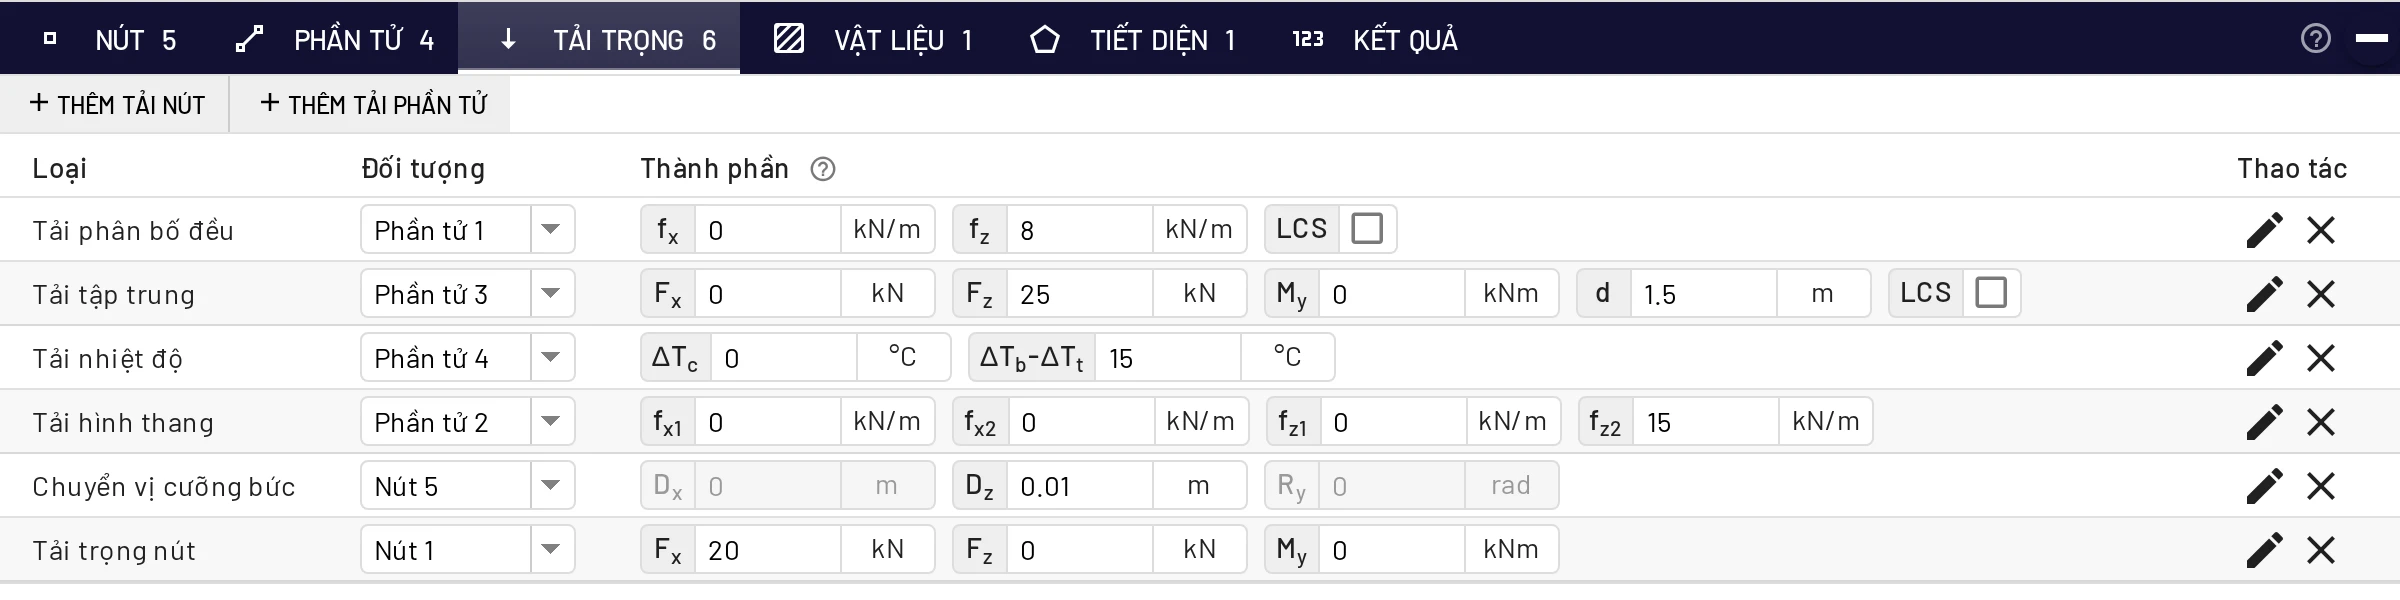This screenshot has width=2400, height=600.
Task: Open the KẾT QUẢ tab
Action: tap(1375, 39)
